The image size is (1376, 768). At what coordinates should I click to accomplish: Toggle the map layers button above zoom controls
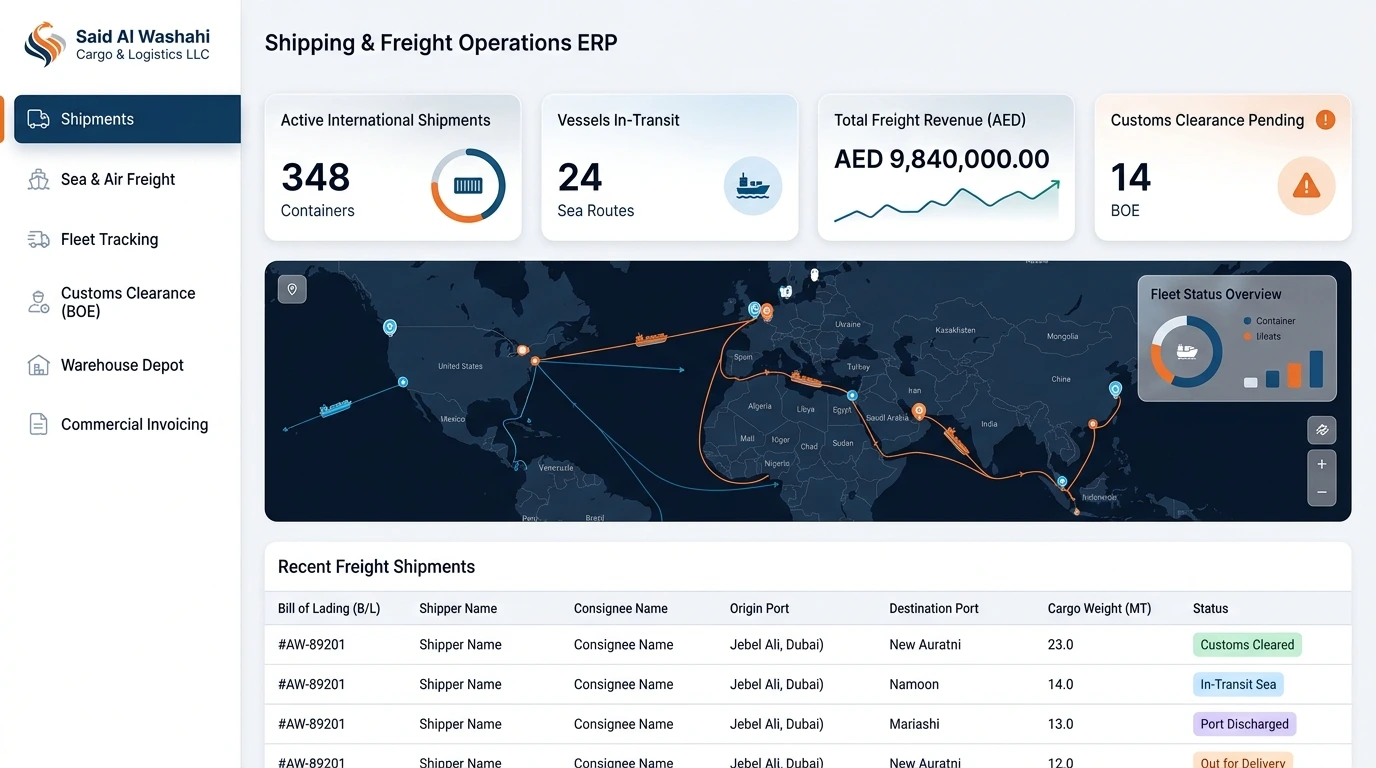(x=1322, y=430)
